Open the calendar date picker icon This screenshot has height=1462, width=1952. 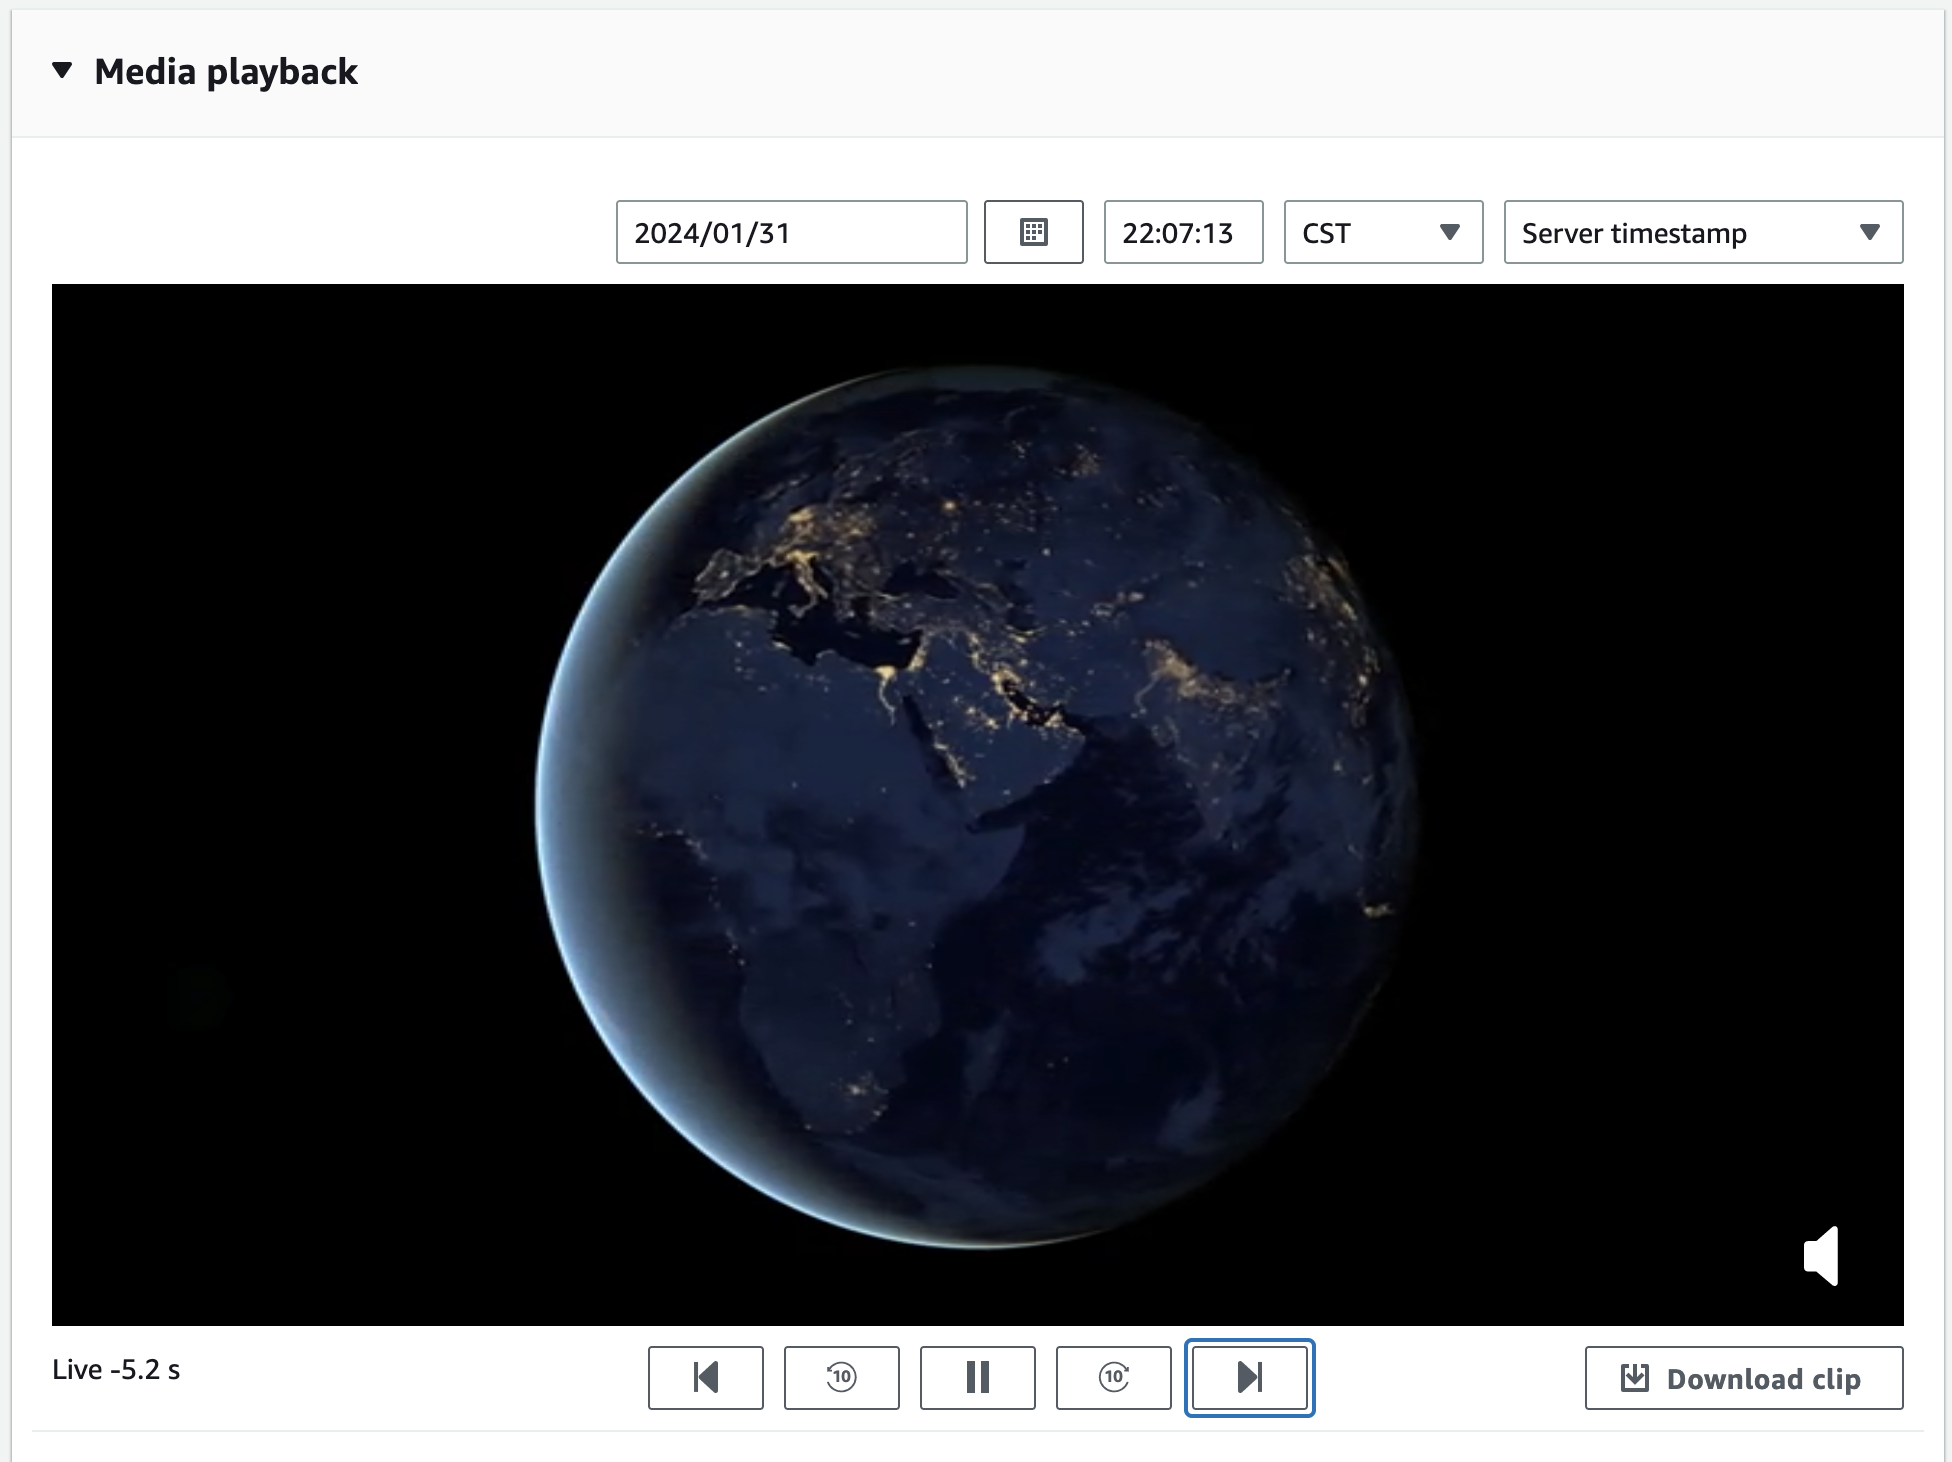(x=1033, y=233)
